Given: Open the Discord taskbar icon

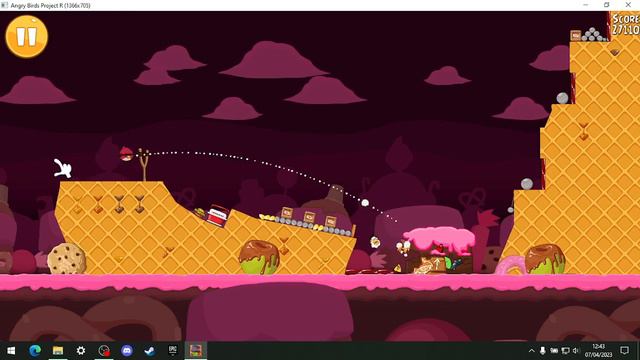Looking at the screenshot, I should click(x=127, y=351).
